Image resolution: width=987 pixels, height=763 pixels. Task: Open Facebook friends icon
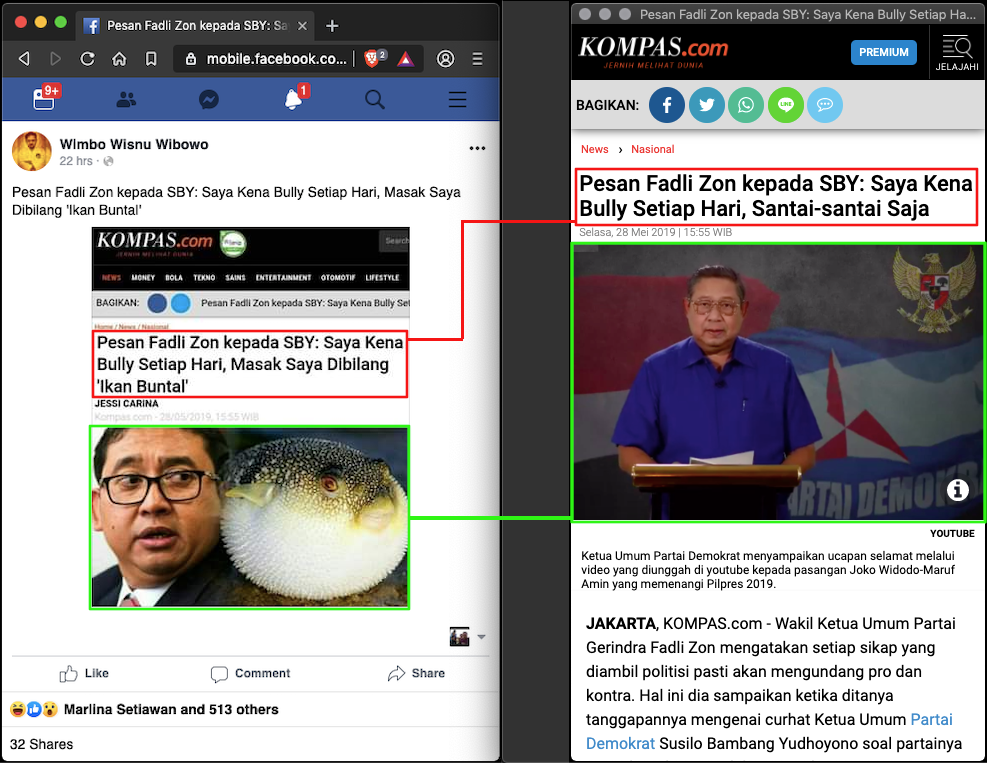(126, 100)
